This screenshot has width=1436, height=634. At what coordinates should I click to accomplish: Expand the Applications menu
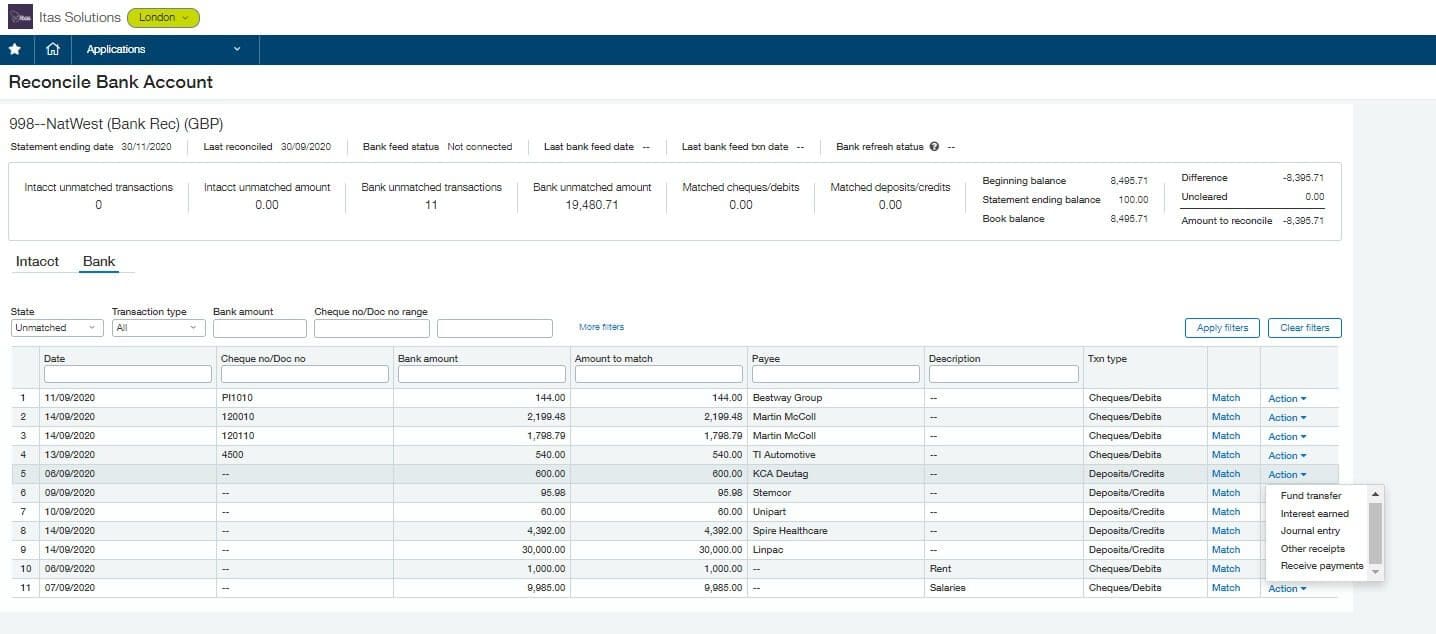coord(164,49)
